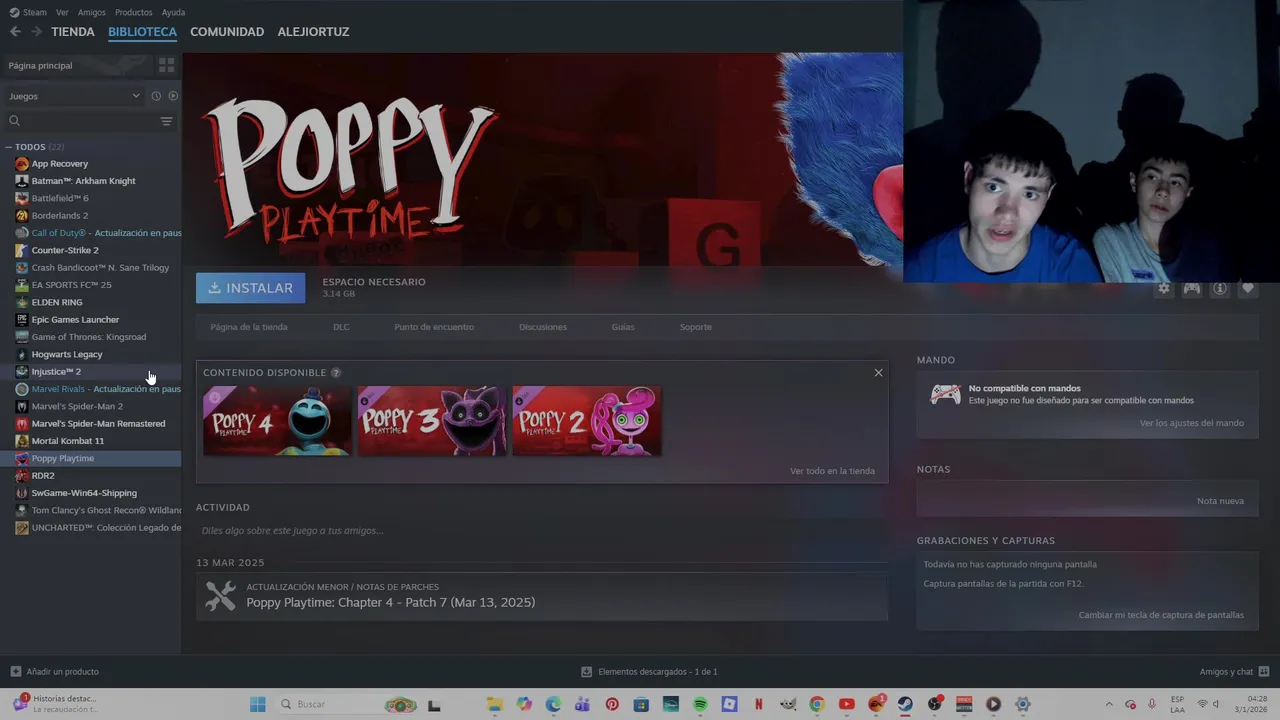Open the ALEJIORTUZ profile tab
The height and width of the screenshot is (720, 1280).
click(x=313, y=32)
